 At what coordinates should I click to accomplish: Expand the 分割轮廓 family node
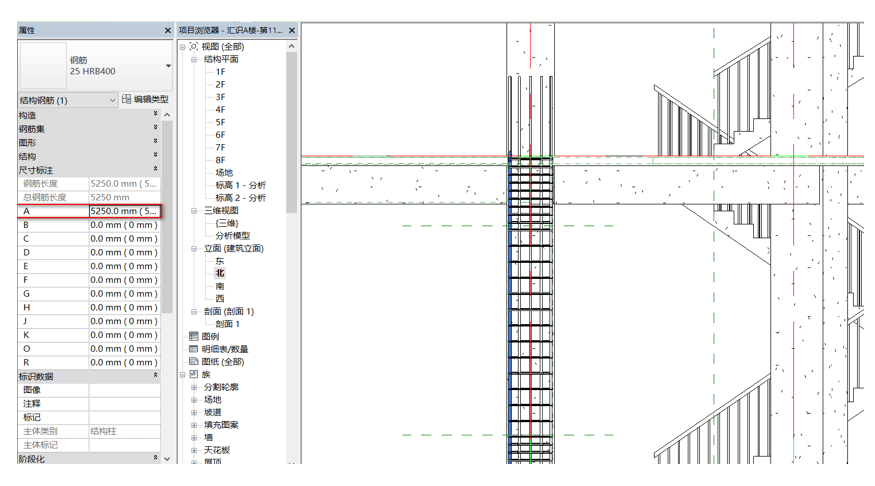coord(195,387)
